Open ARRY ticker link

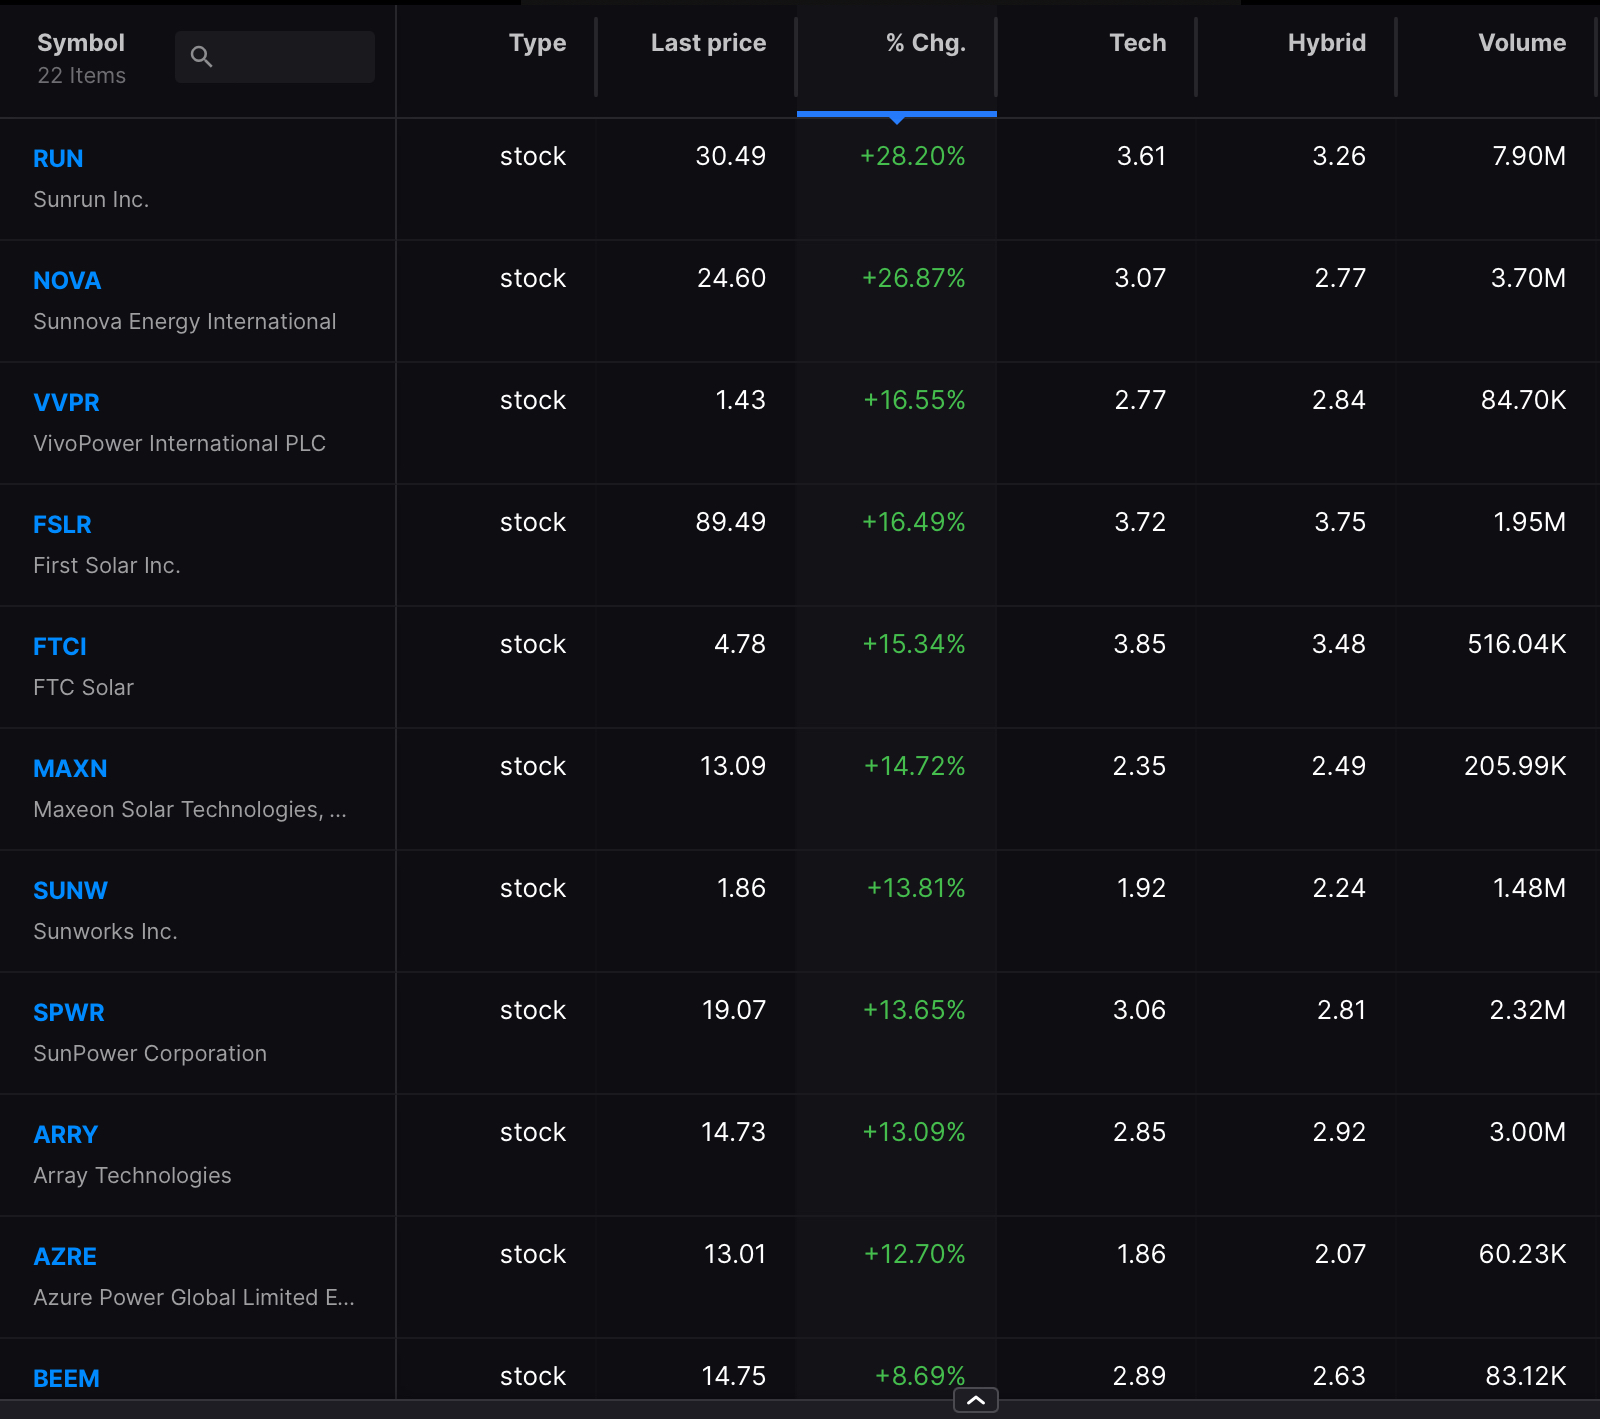click(66, 1135)
